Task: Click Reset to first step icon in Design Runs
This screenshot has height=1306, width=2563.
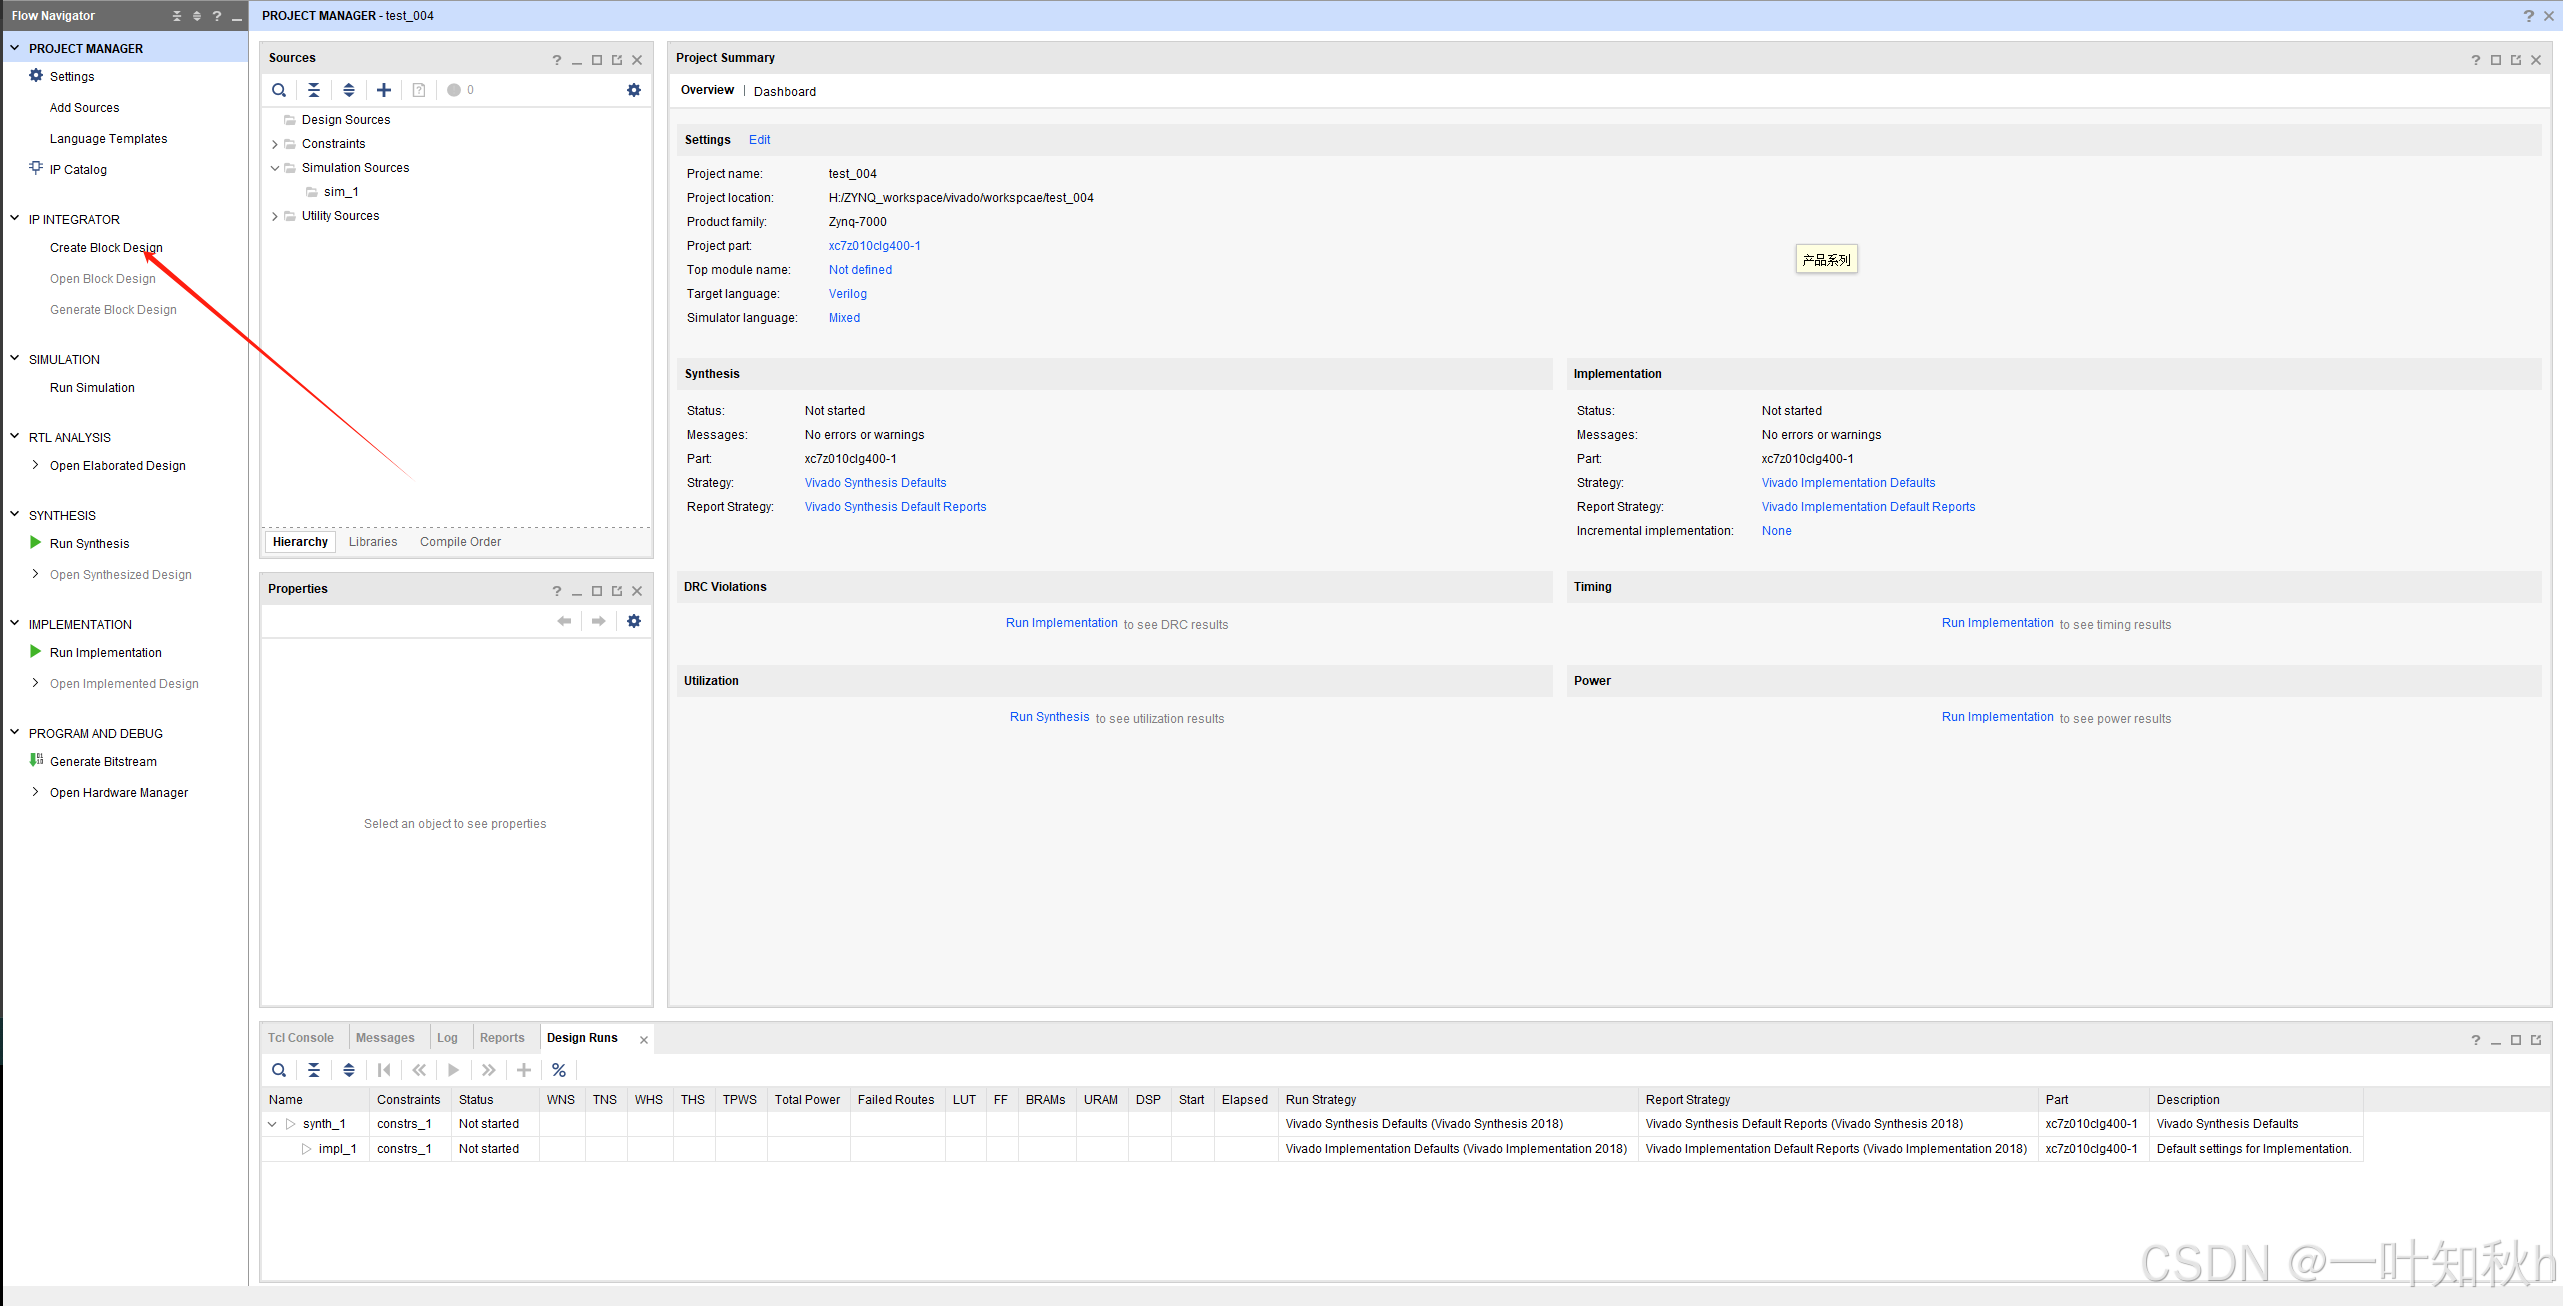Action: point(384,1070)
